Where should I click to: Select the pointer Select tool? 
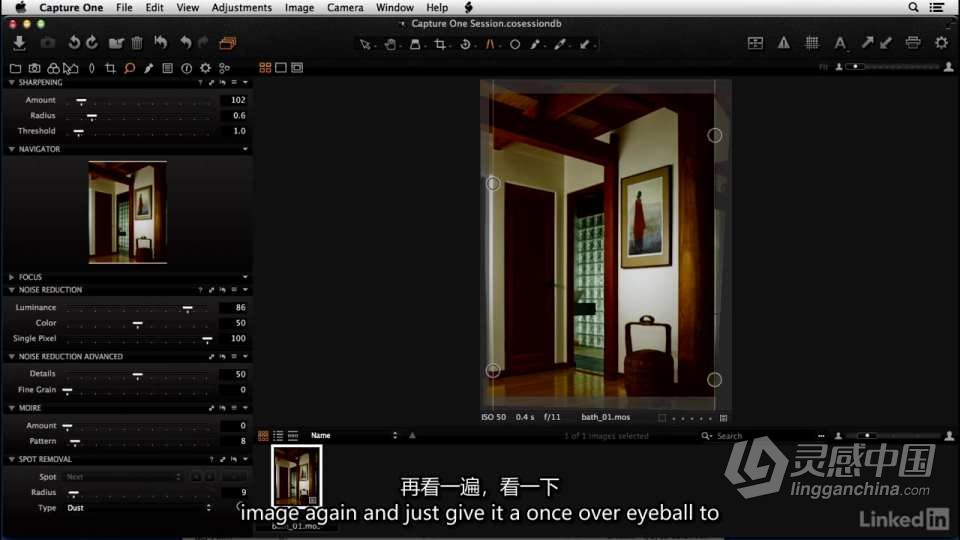(365, 44)
